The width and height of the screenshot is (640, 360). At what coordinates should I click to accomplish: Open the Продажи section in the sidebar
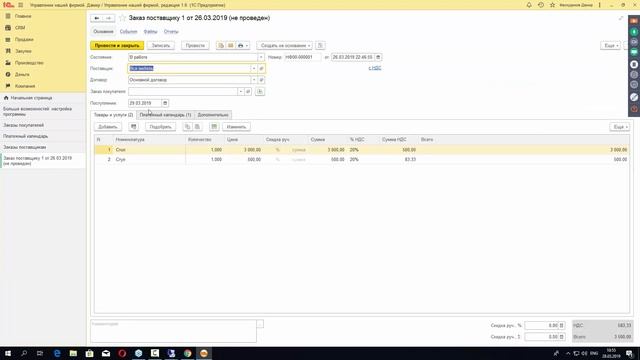(x=24, y=40)
